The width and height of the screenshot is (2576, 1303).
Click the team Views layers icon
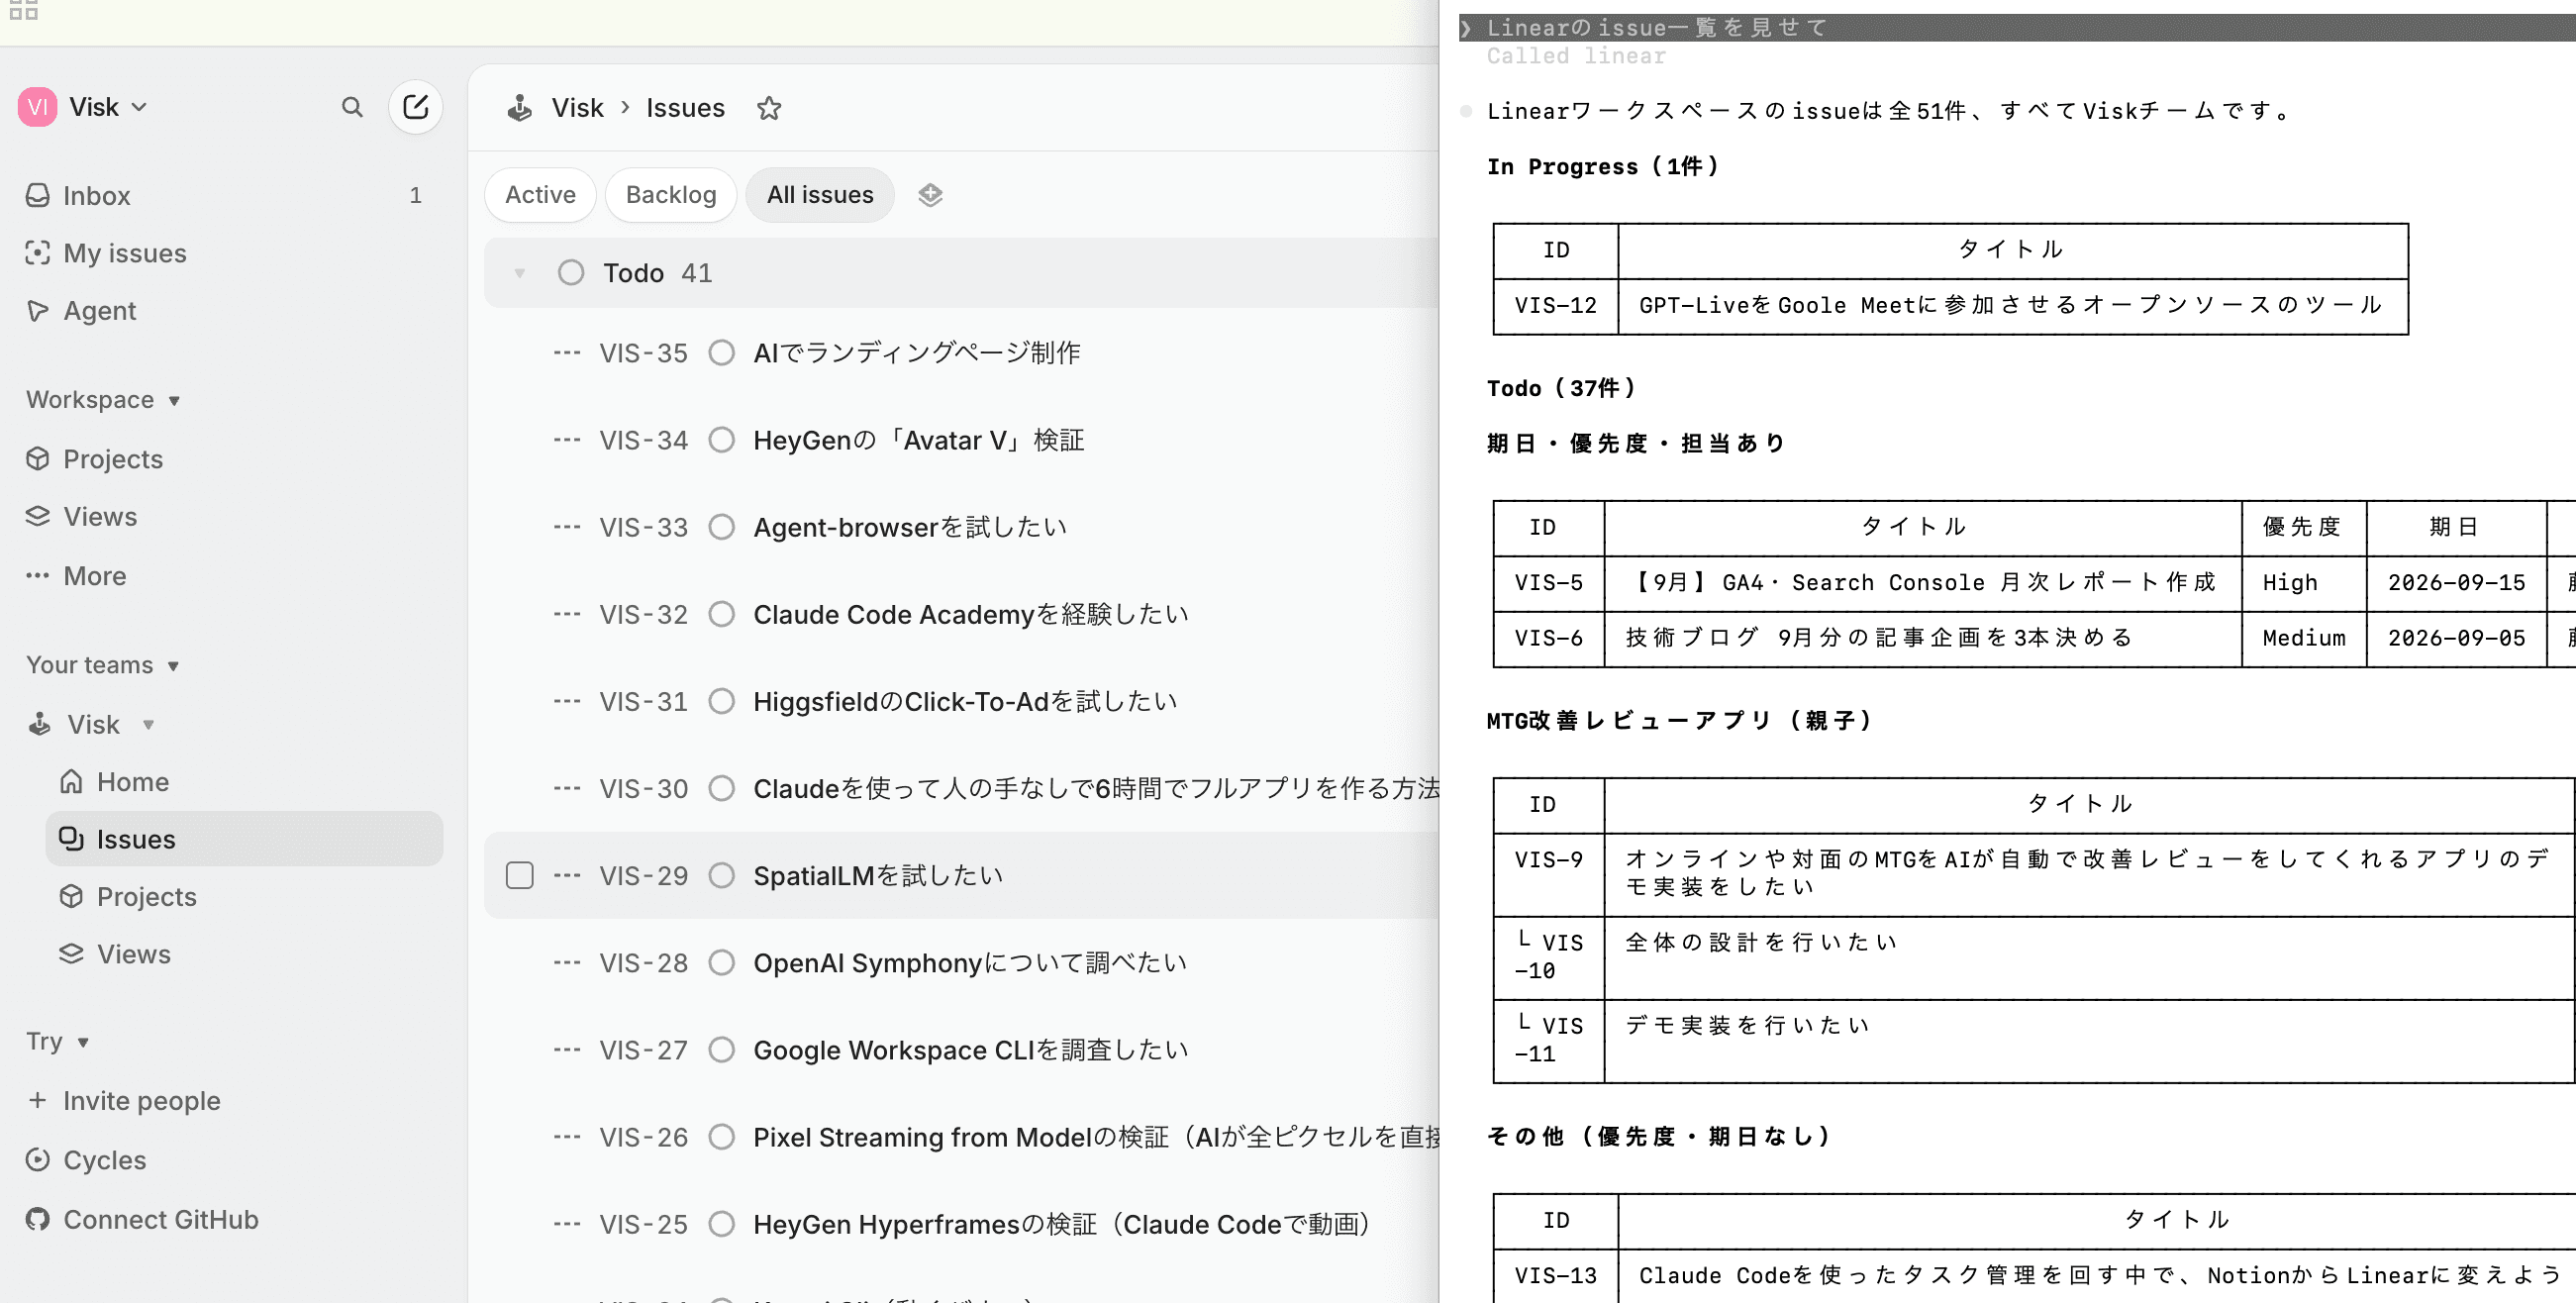71,954
